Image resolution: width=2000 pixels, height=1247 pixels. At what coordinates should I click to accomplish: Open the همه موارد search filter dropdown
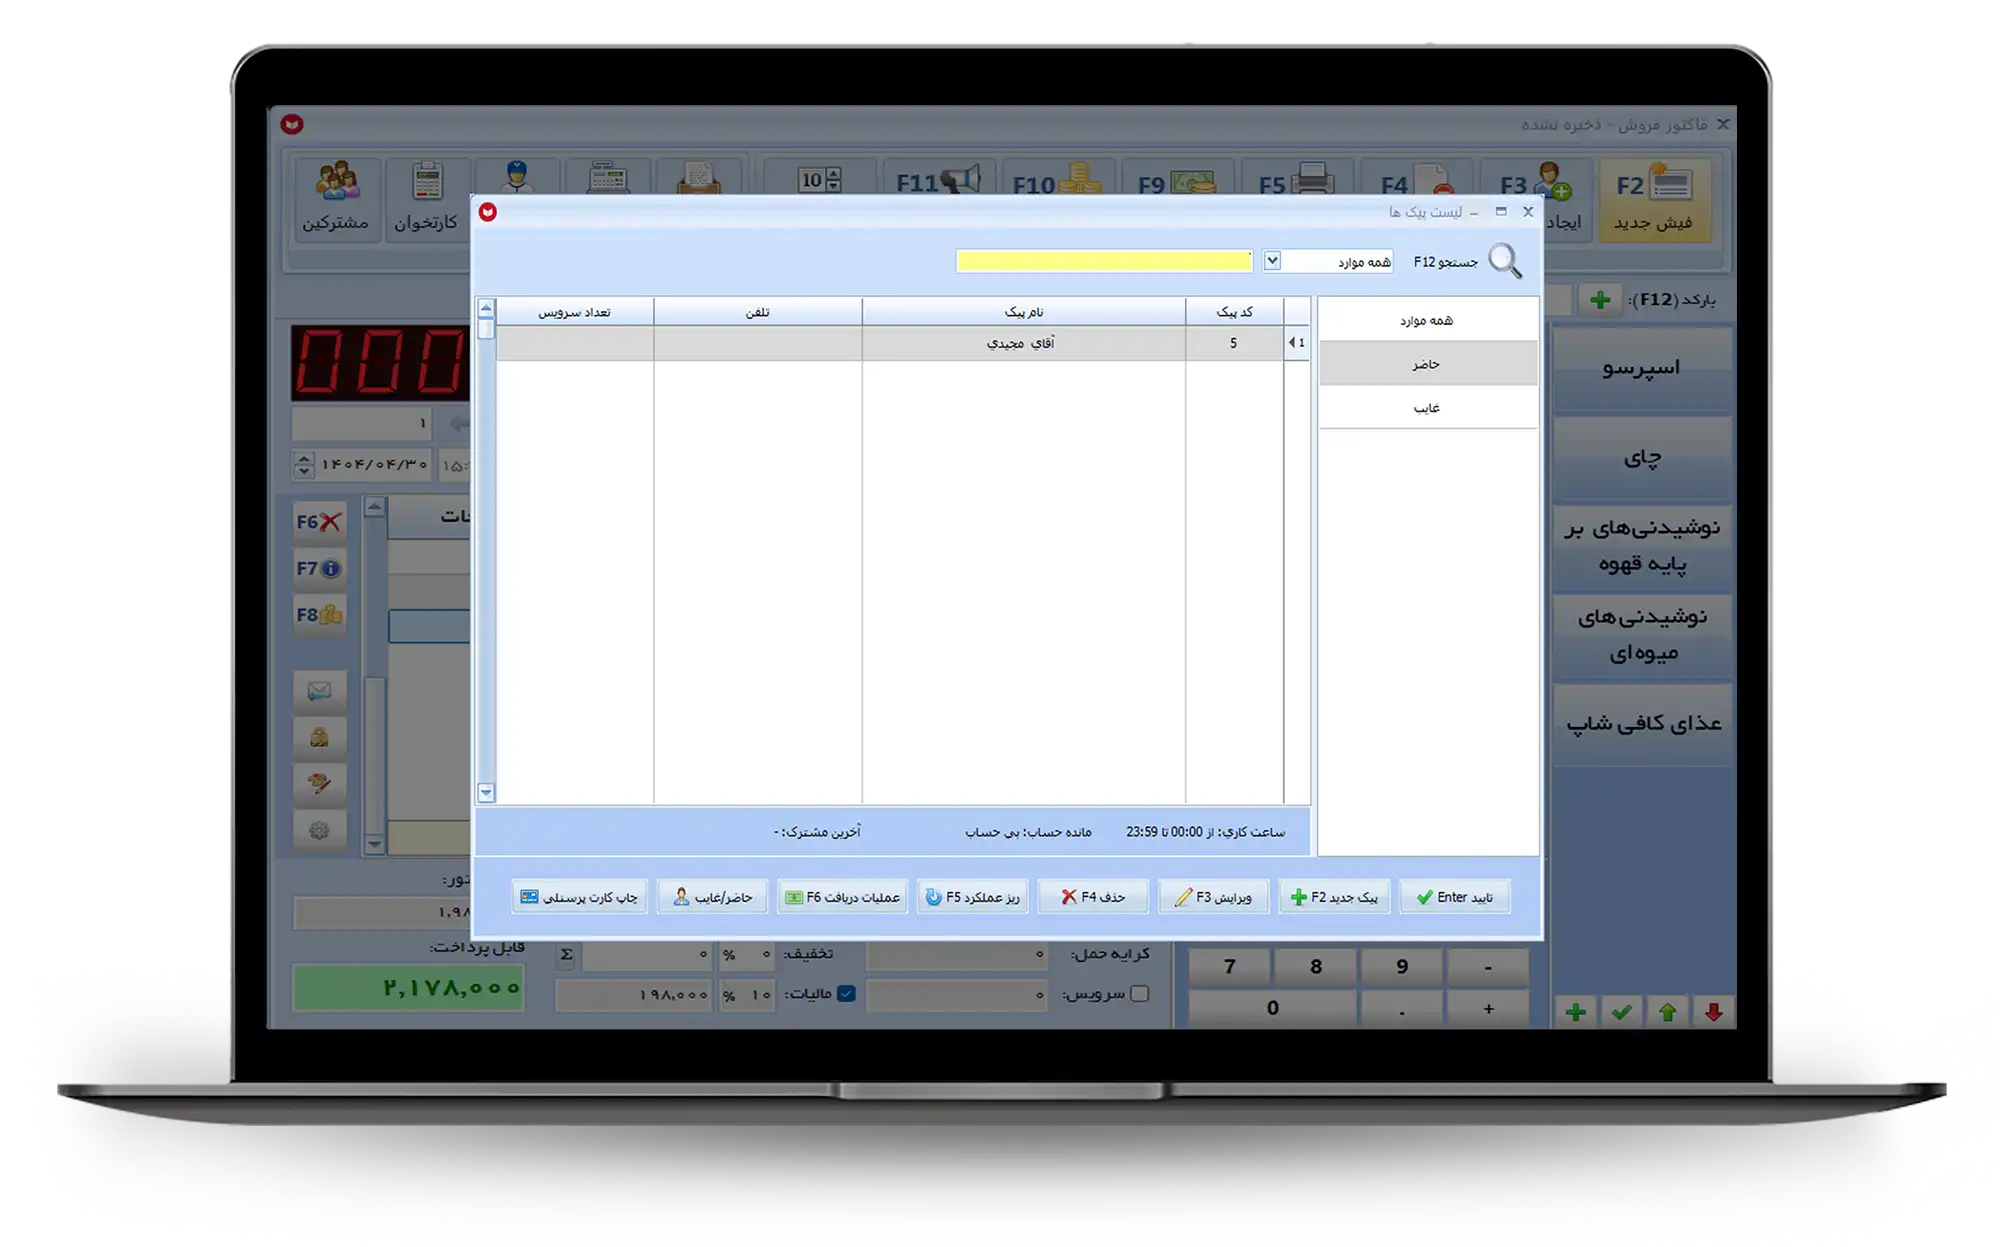(x=1272, y=261)
